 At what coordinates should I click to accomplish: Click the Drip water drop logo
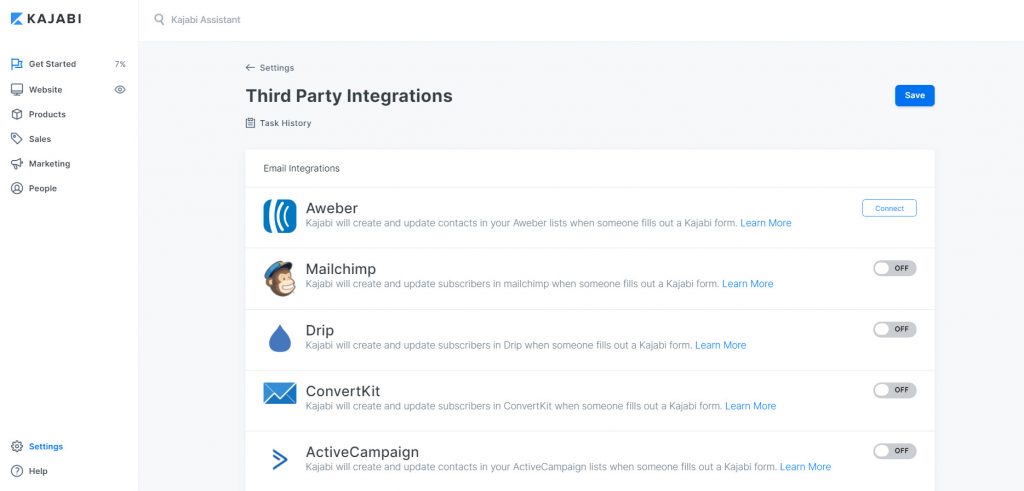[280, 338]
